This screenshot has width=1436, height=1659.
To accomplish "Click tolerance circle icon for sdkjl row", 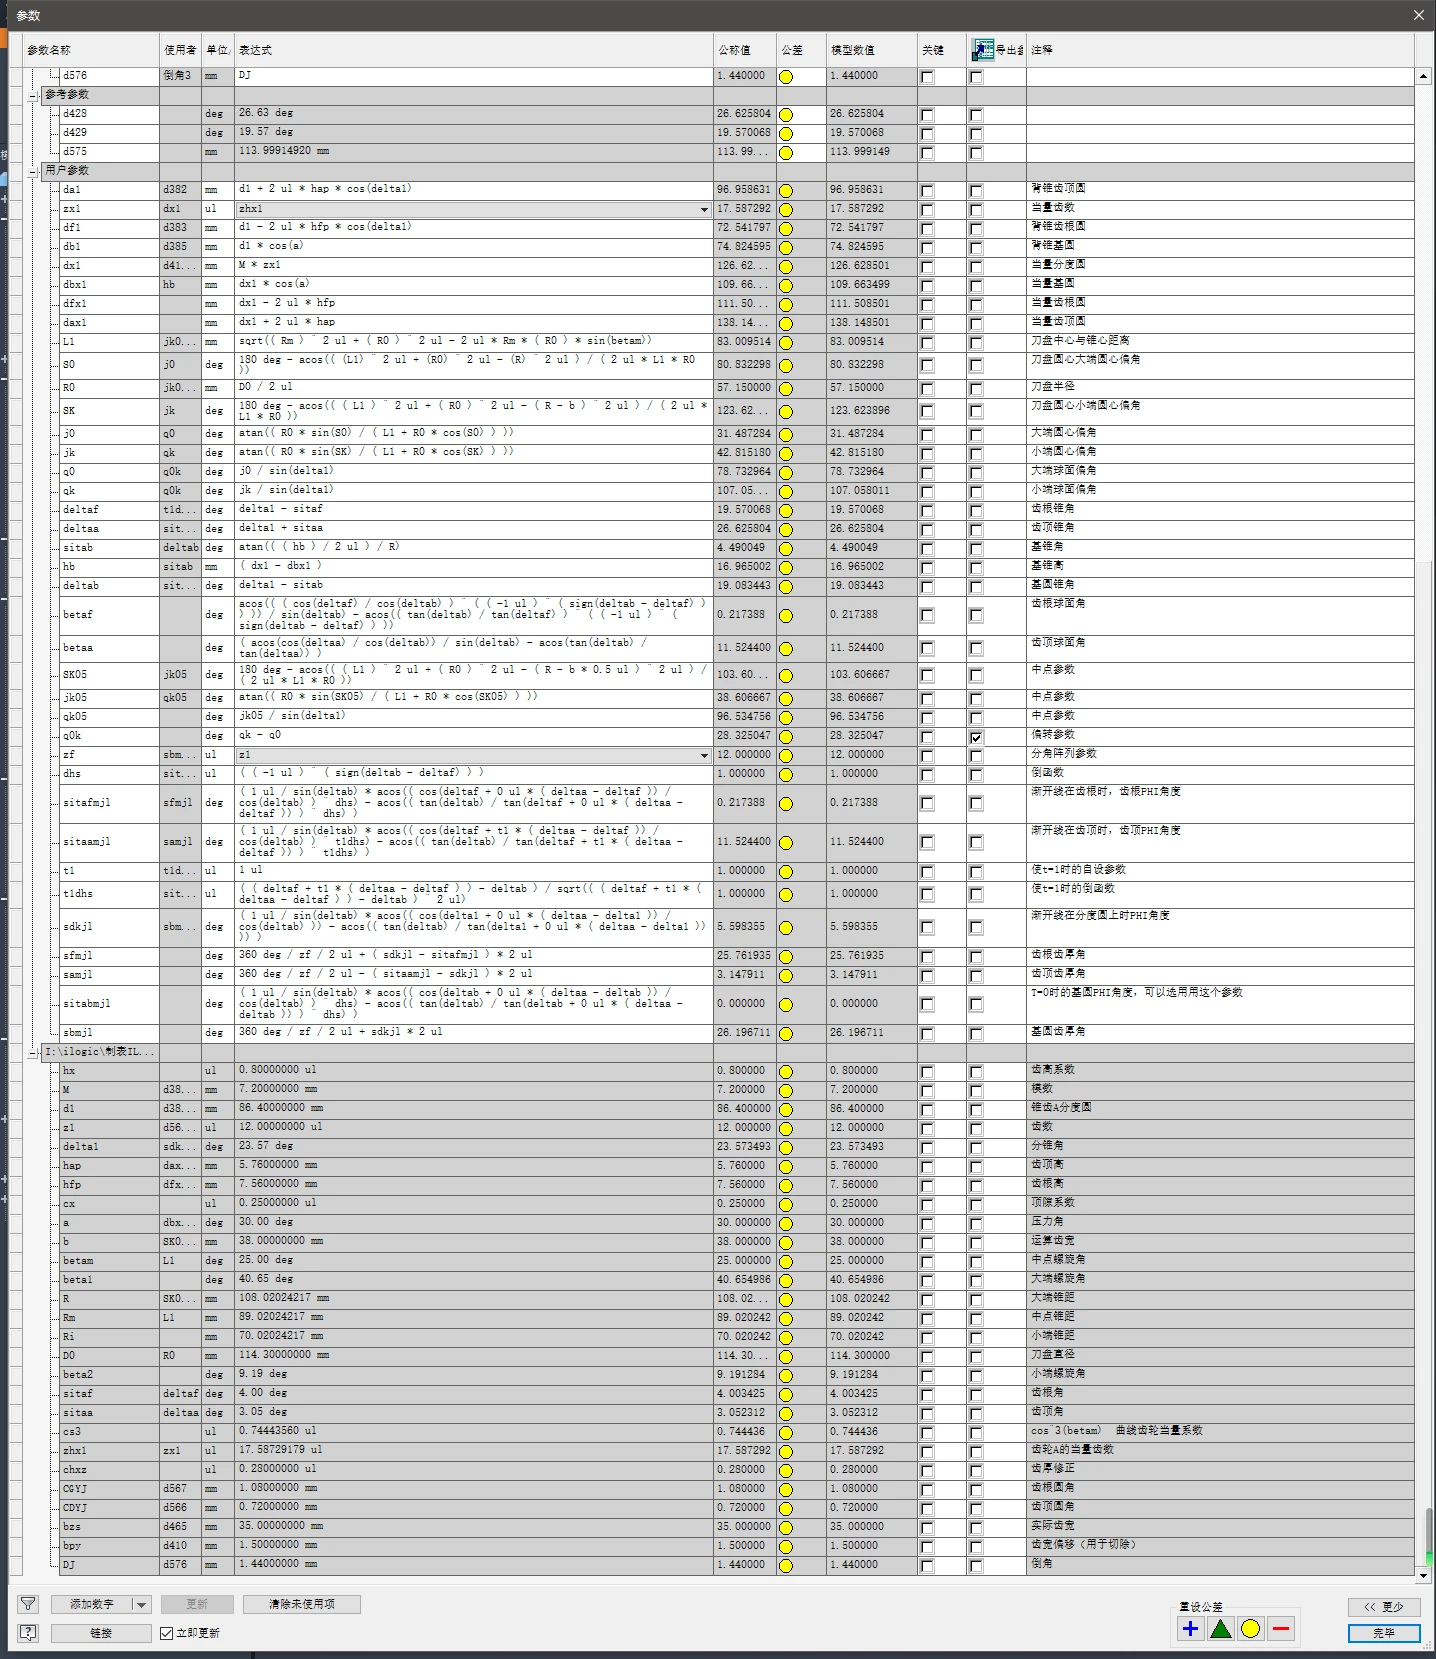I will pyautogui.click(x=786, y=928).
